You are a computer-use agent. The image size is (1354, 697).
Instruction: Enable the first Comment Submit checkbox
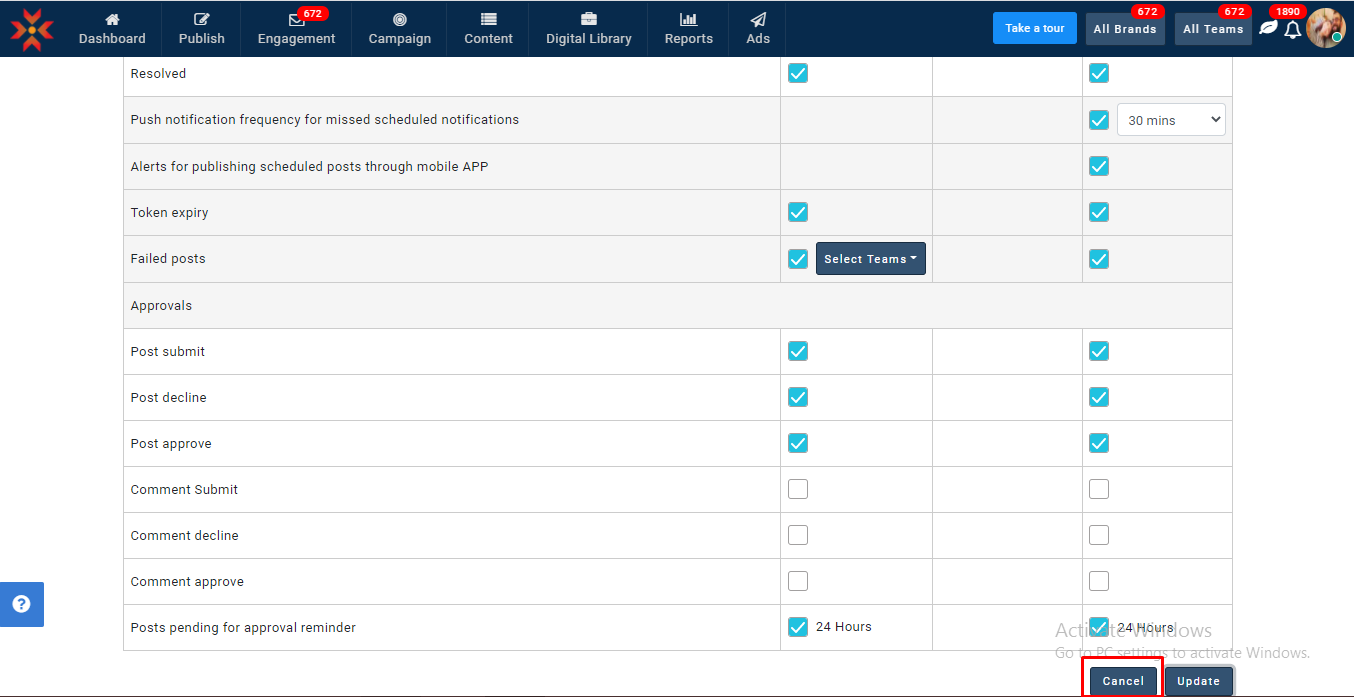[x=798, y=489]
